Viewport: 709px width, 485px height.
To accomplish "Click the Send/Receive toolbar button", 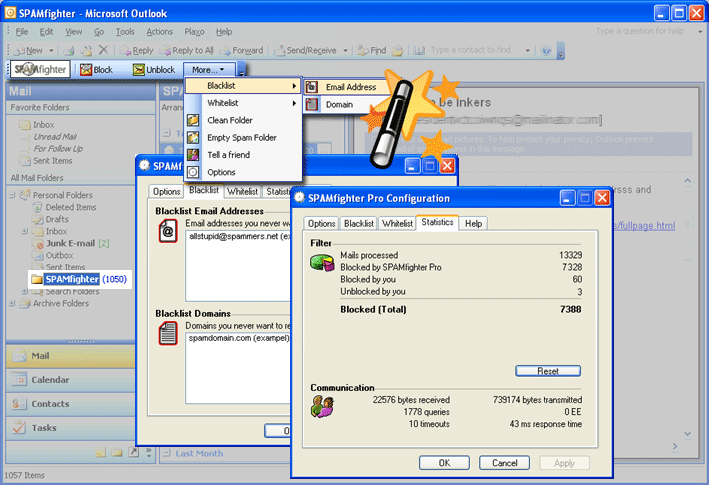I will click(306, 50).
